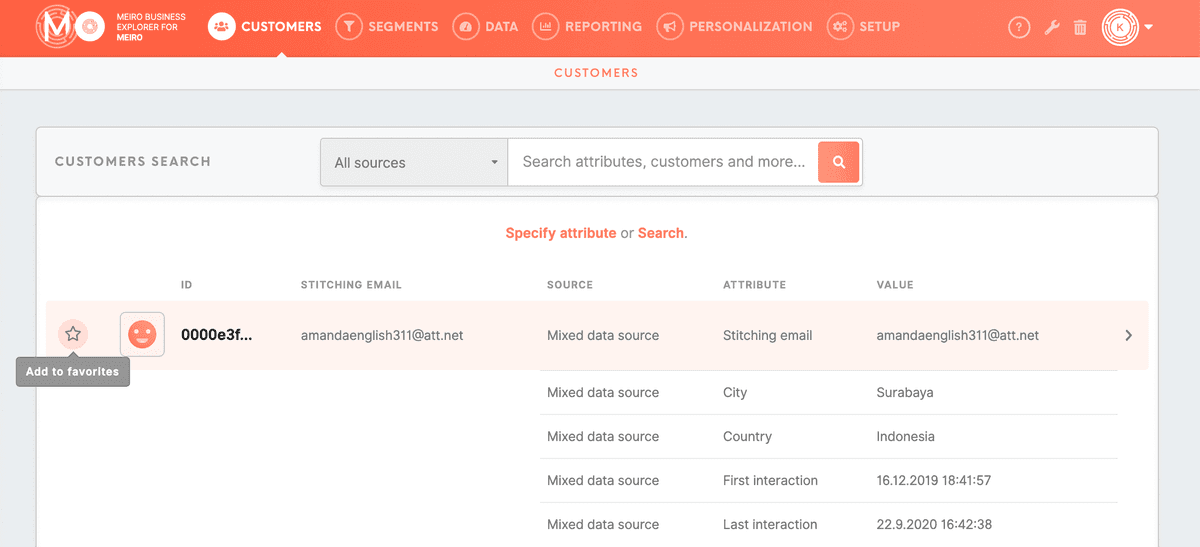Click the Customers sub-tab label

[596, 73]
